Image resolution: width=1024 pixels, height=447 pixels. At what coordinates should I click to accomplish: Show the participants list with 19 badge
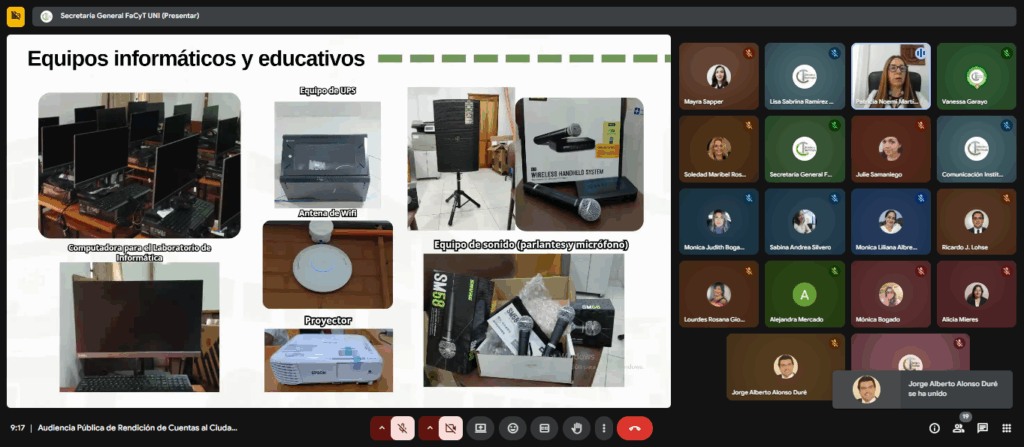point(959,427)
